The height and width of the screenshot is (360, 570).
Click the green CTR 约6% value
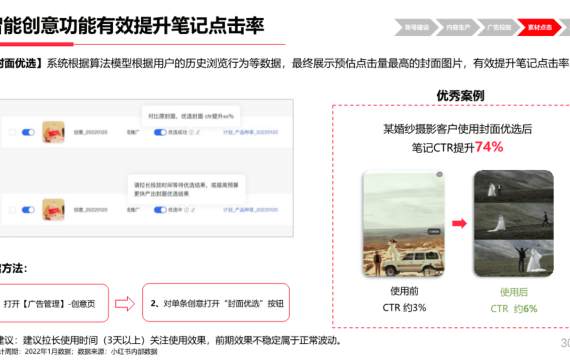point(514,309)
